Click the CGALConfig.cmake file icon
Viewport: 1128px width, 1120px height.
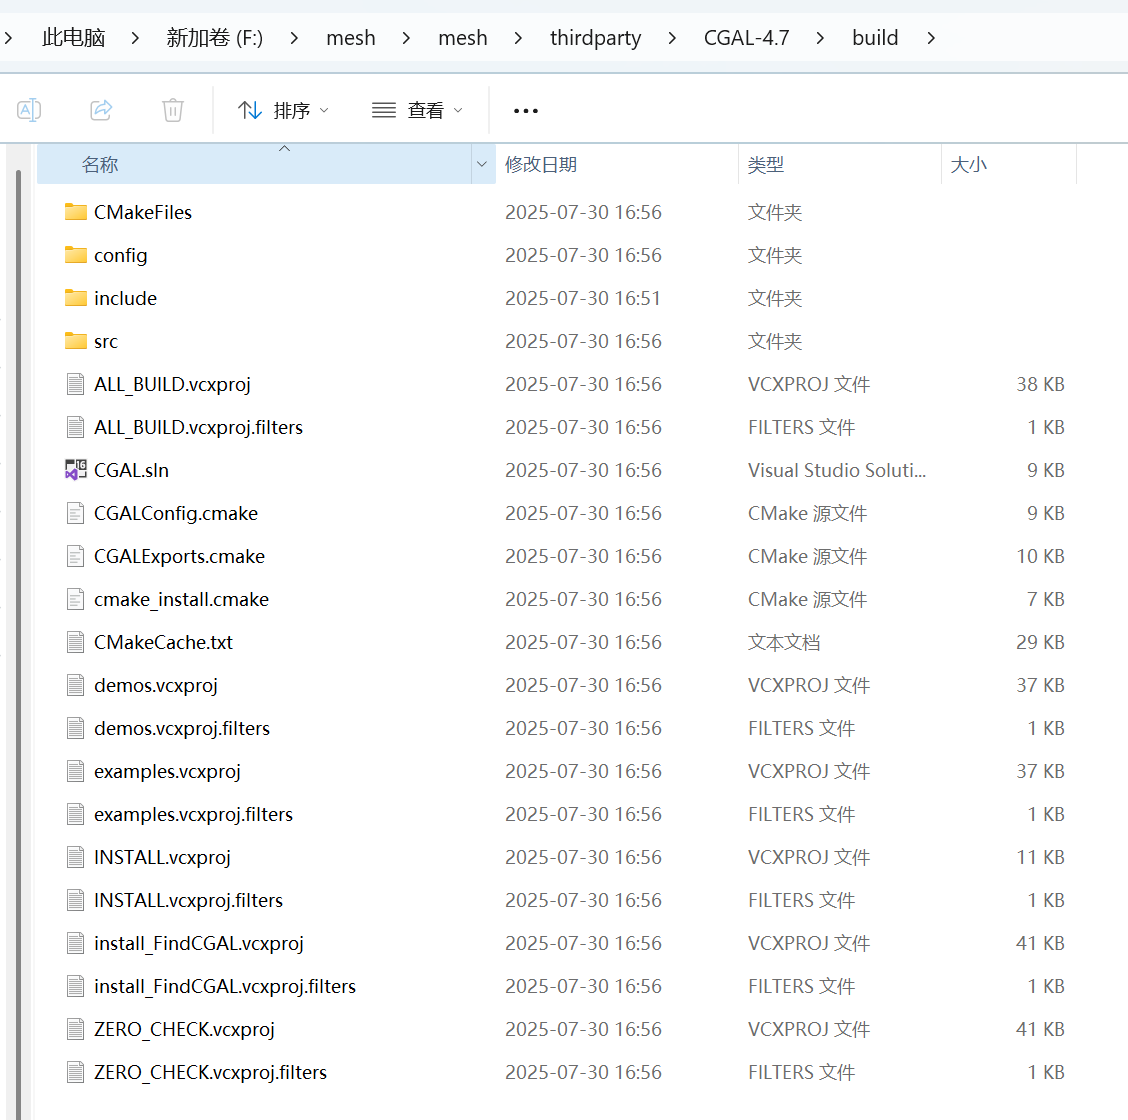coord(76,513)
